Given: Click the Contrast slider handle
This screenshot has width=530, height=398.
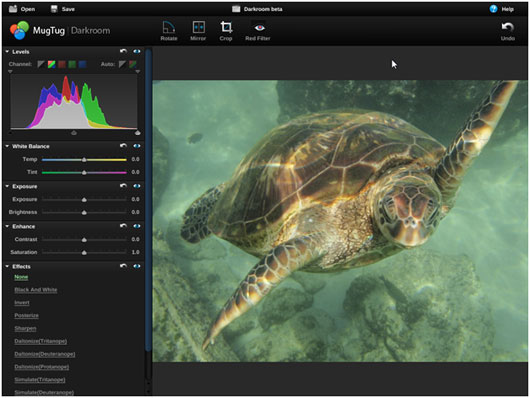Looking at the screenshot, I should 84,239.
